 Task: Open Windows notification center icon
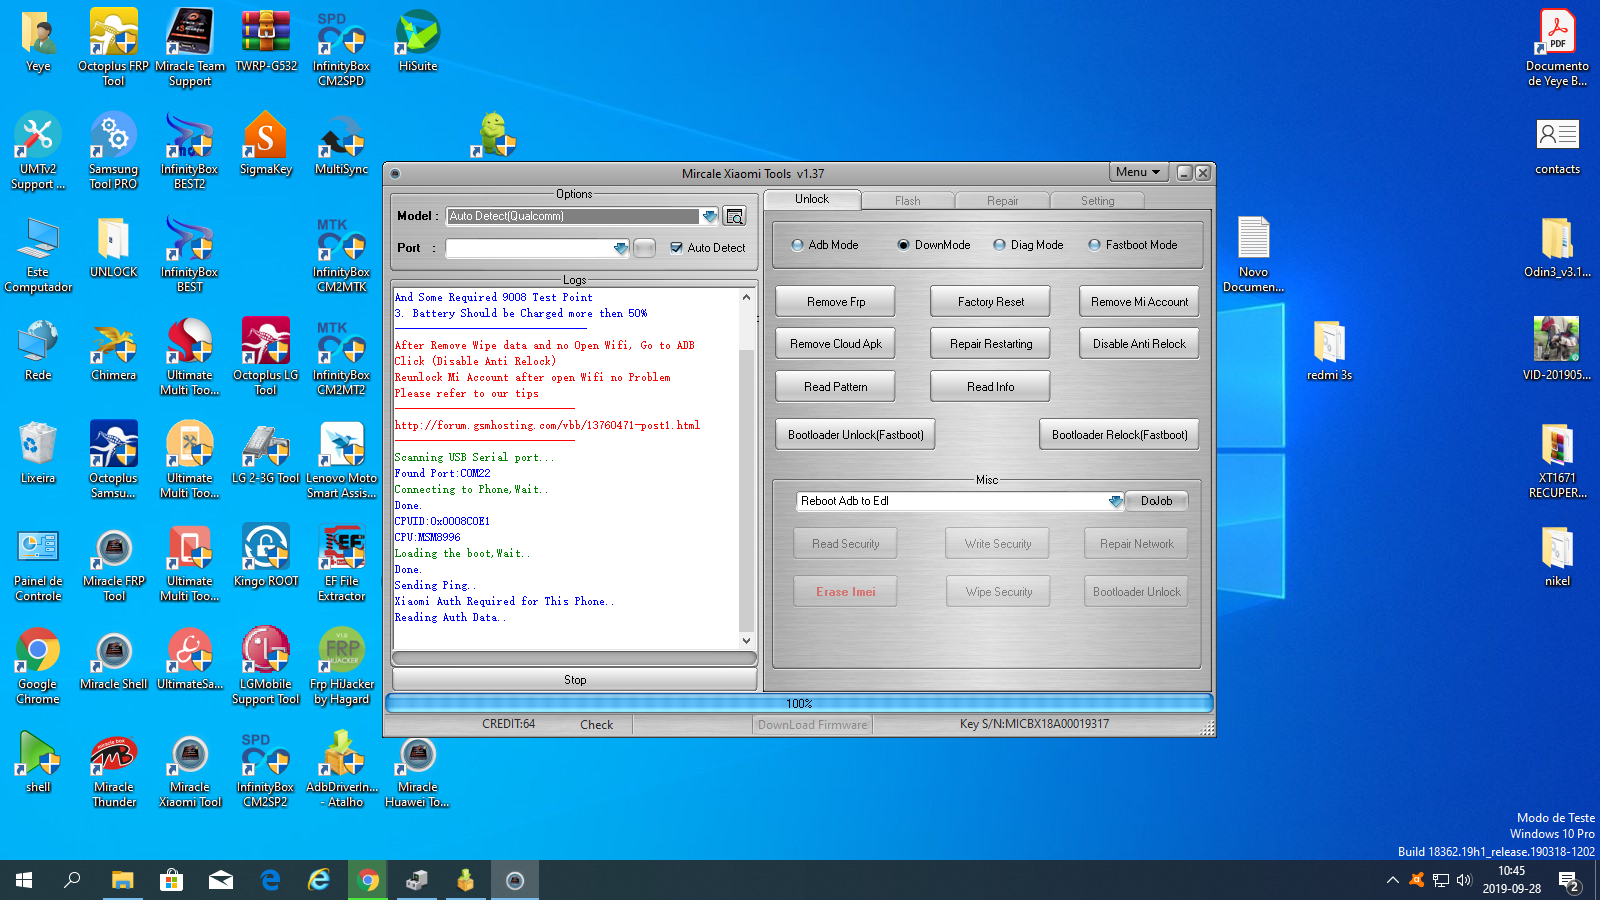[x=1568, y=880]
